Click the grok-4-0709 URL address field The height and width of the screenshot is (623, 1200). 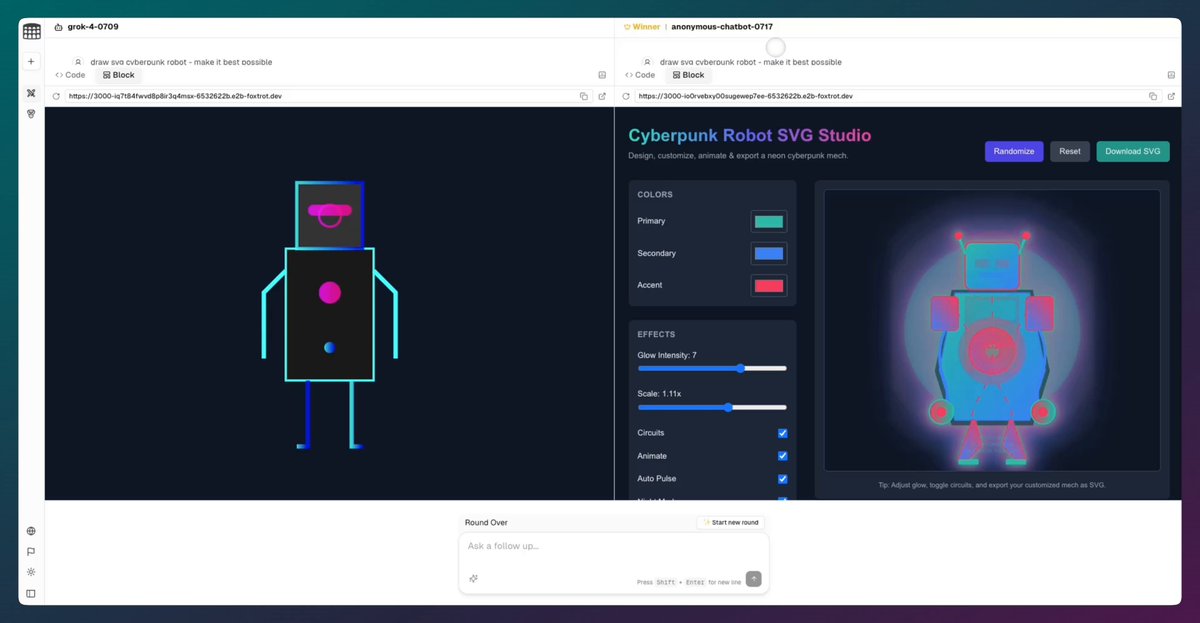(x=320, y=96)
